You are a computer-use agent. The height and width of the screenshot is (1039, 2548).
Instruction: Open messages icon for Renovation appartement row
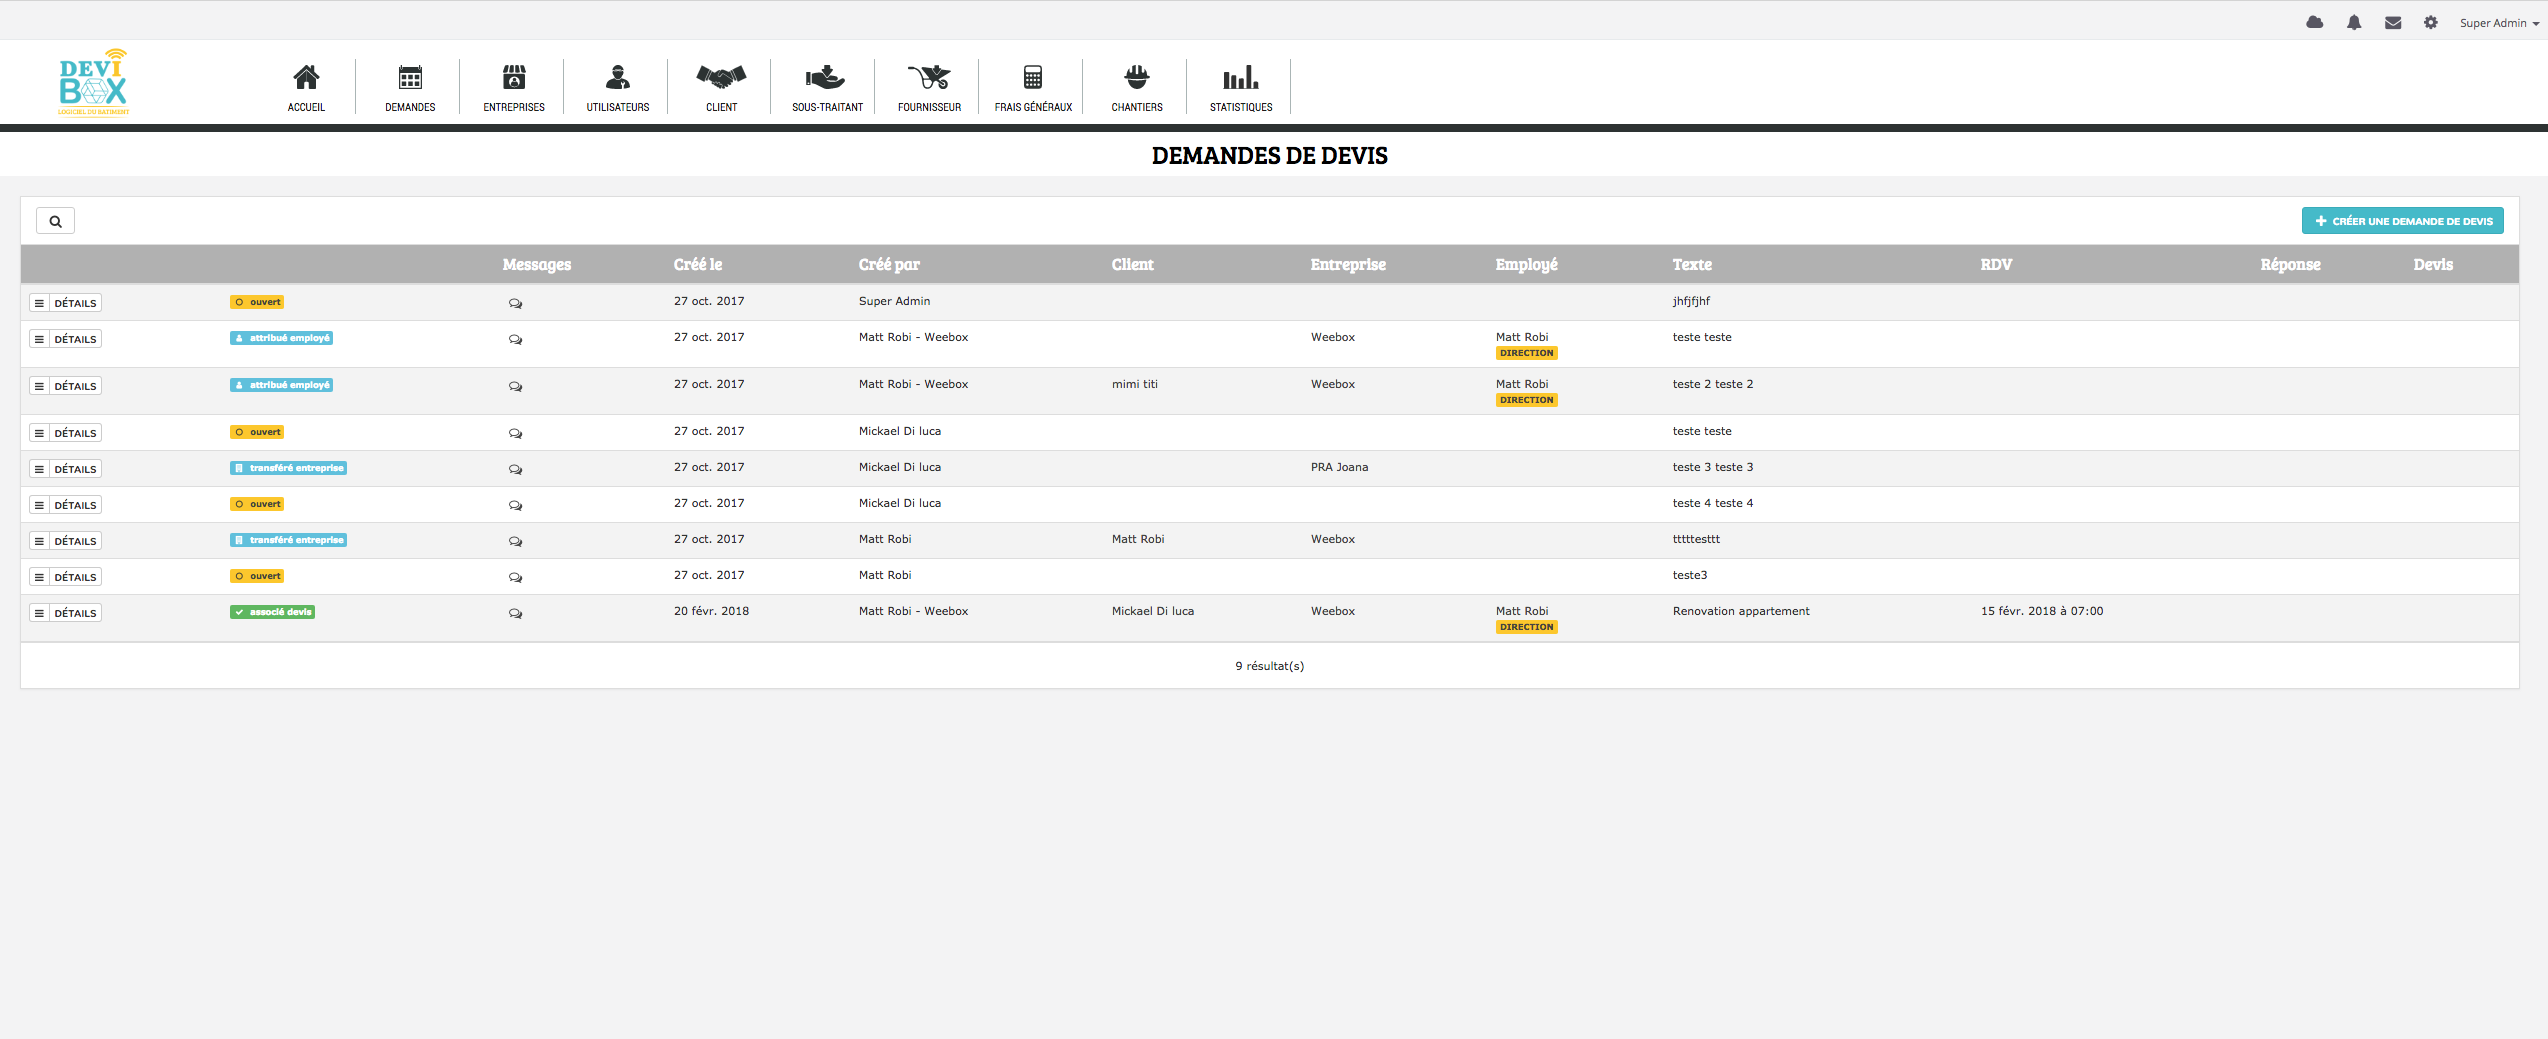(515, 613)
